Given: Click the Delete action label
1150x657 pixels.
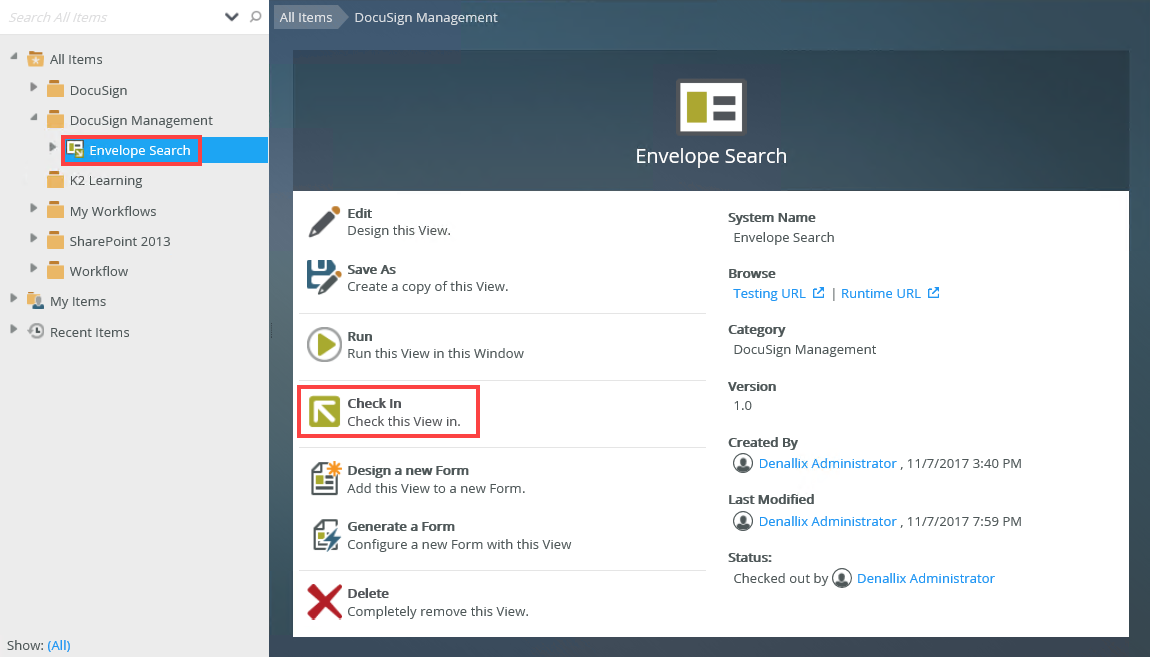Looking at the screenshot, I should point(367,593).
